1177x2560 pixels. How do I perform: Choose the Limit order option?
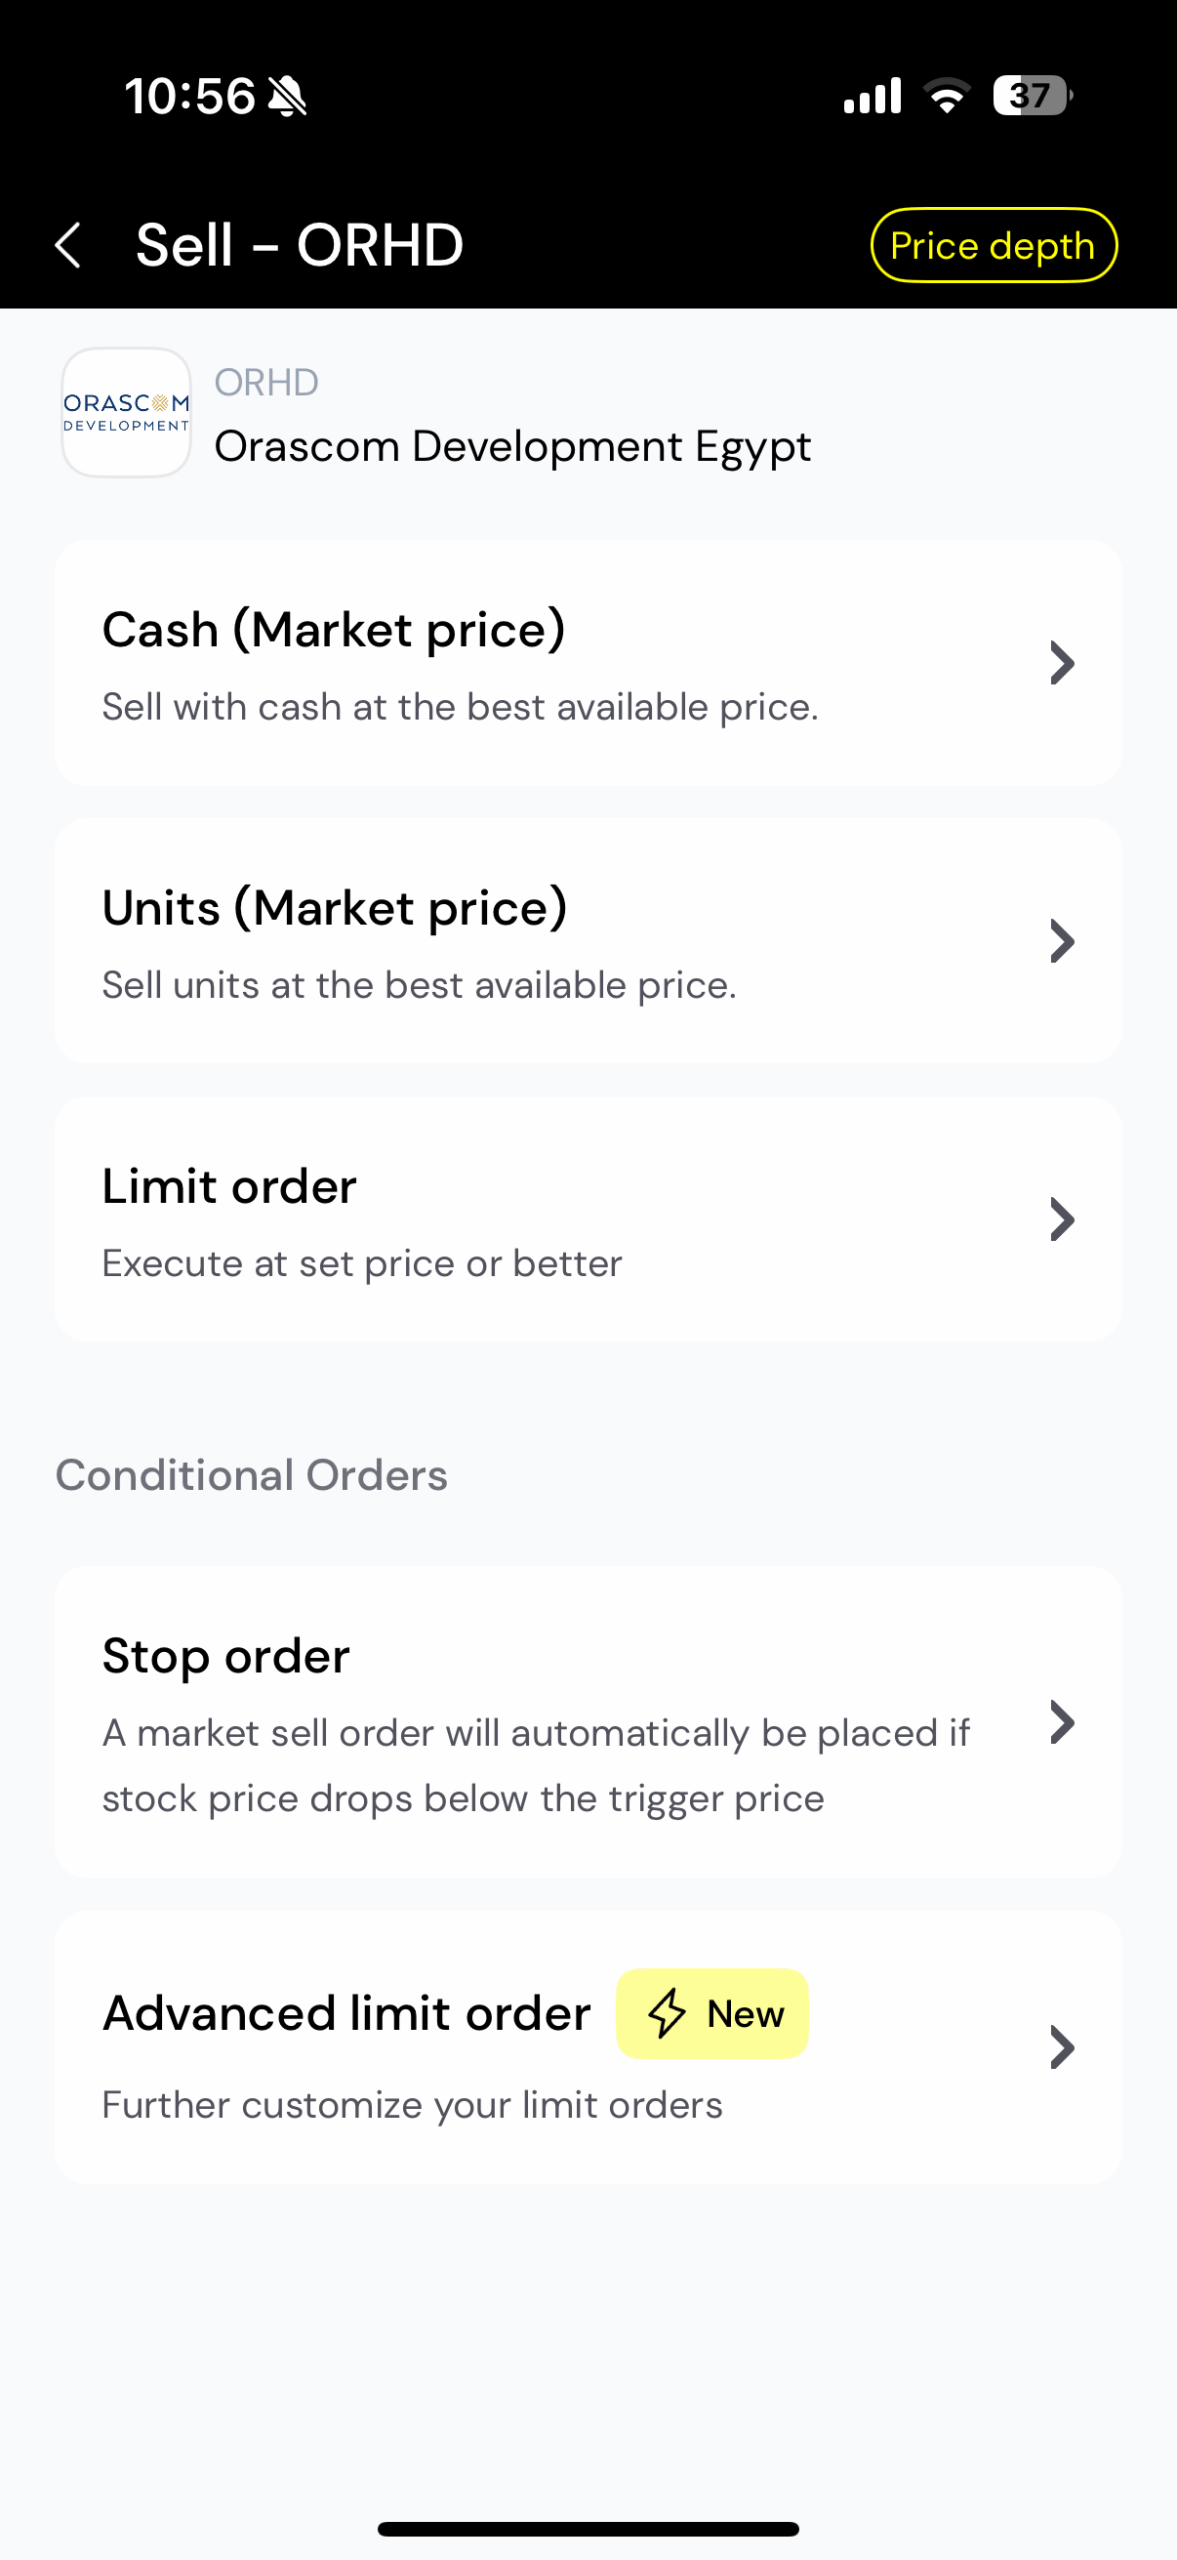[x=230, y=1187]
